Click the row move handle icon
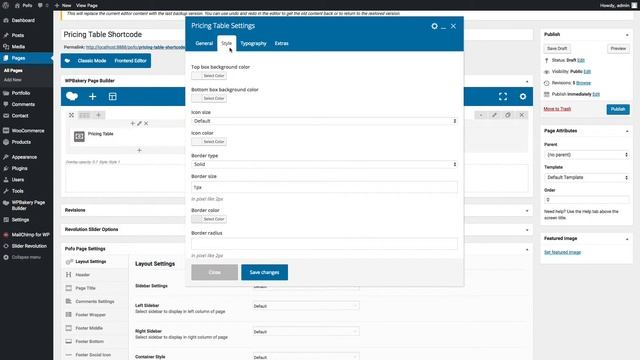This screenshot has width=640, height=360. click(71, 115)
